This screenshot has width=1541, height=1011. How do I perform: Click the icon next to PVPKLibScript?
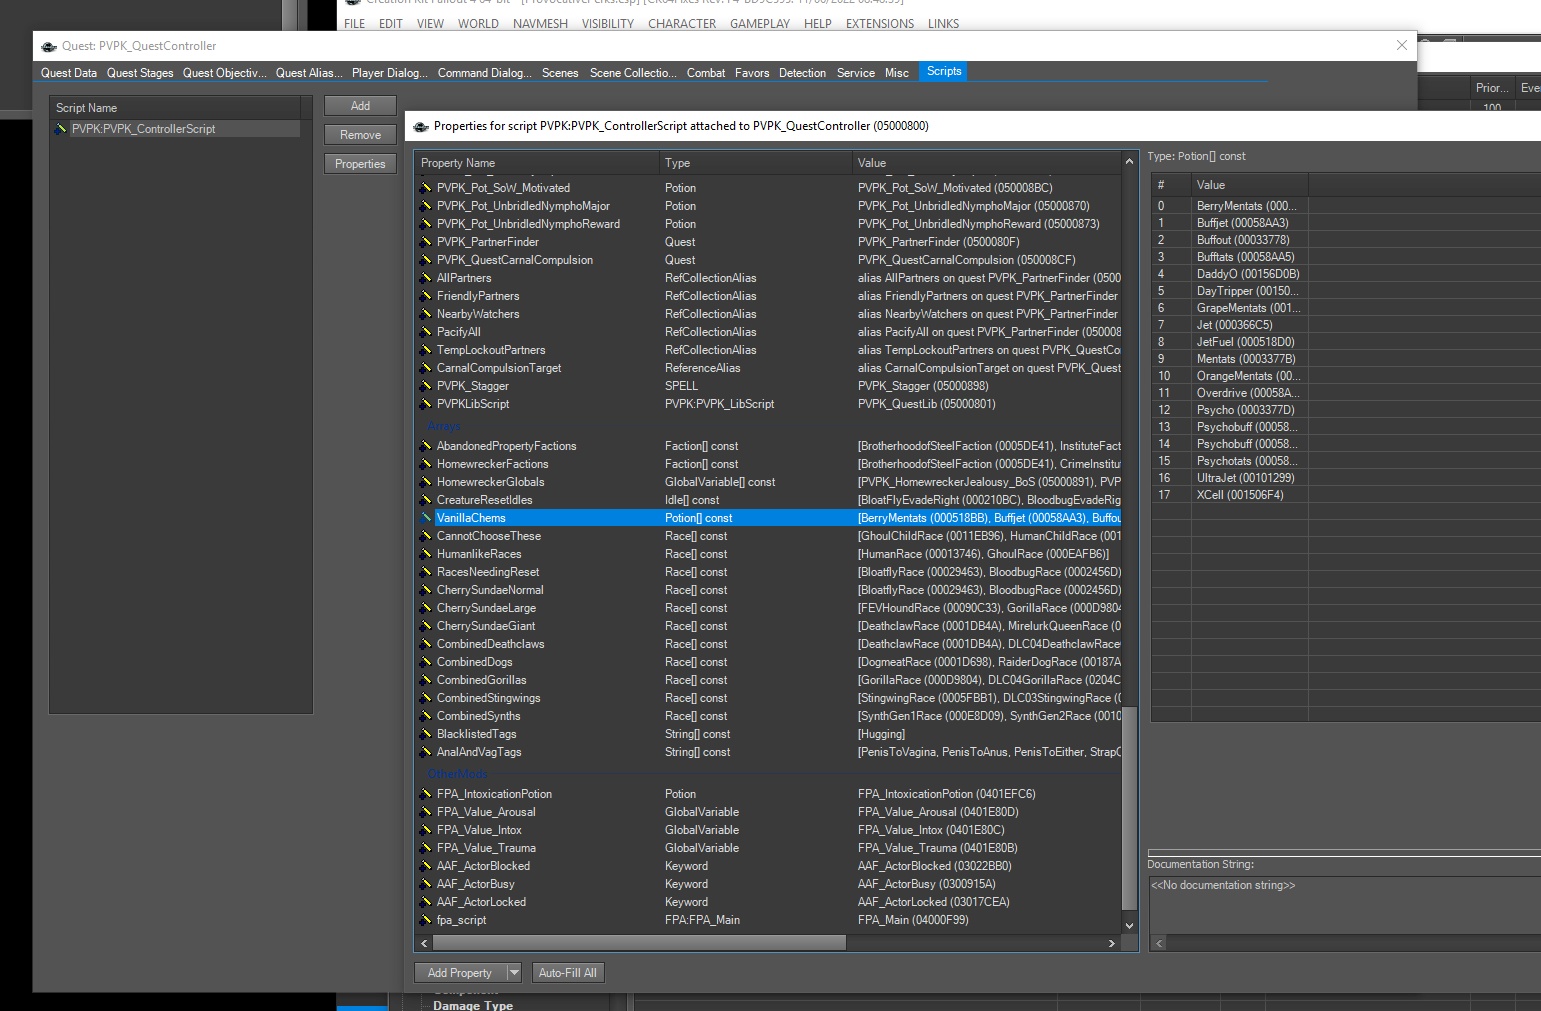coord(425,404)
